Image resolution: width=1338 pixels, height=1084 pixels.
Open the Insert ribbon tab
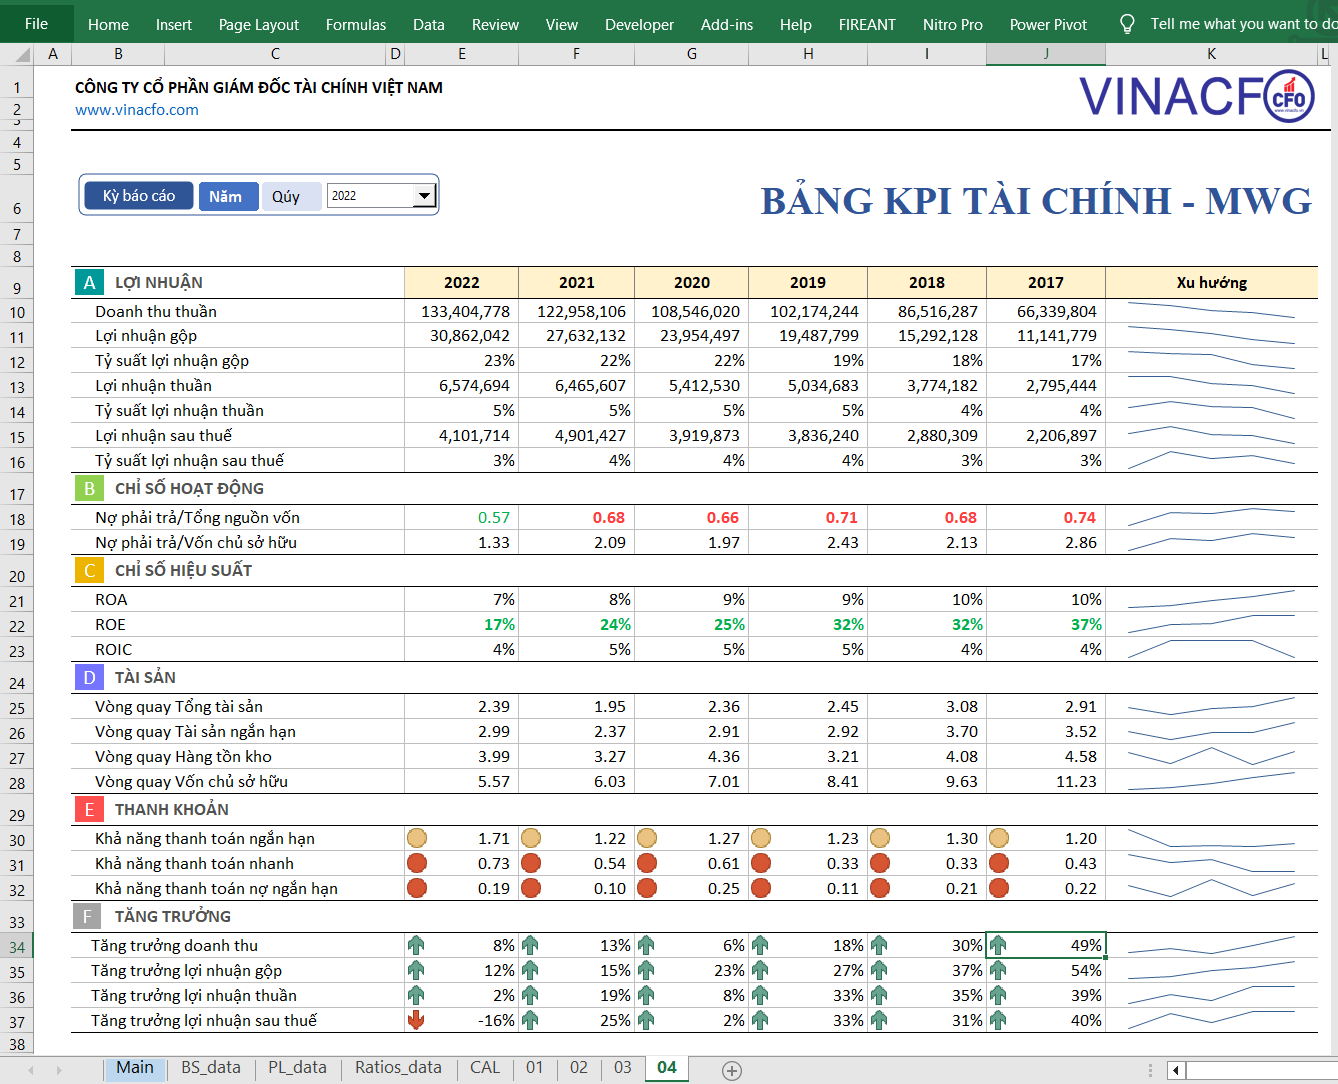pos(174,24)
